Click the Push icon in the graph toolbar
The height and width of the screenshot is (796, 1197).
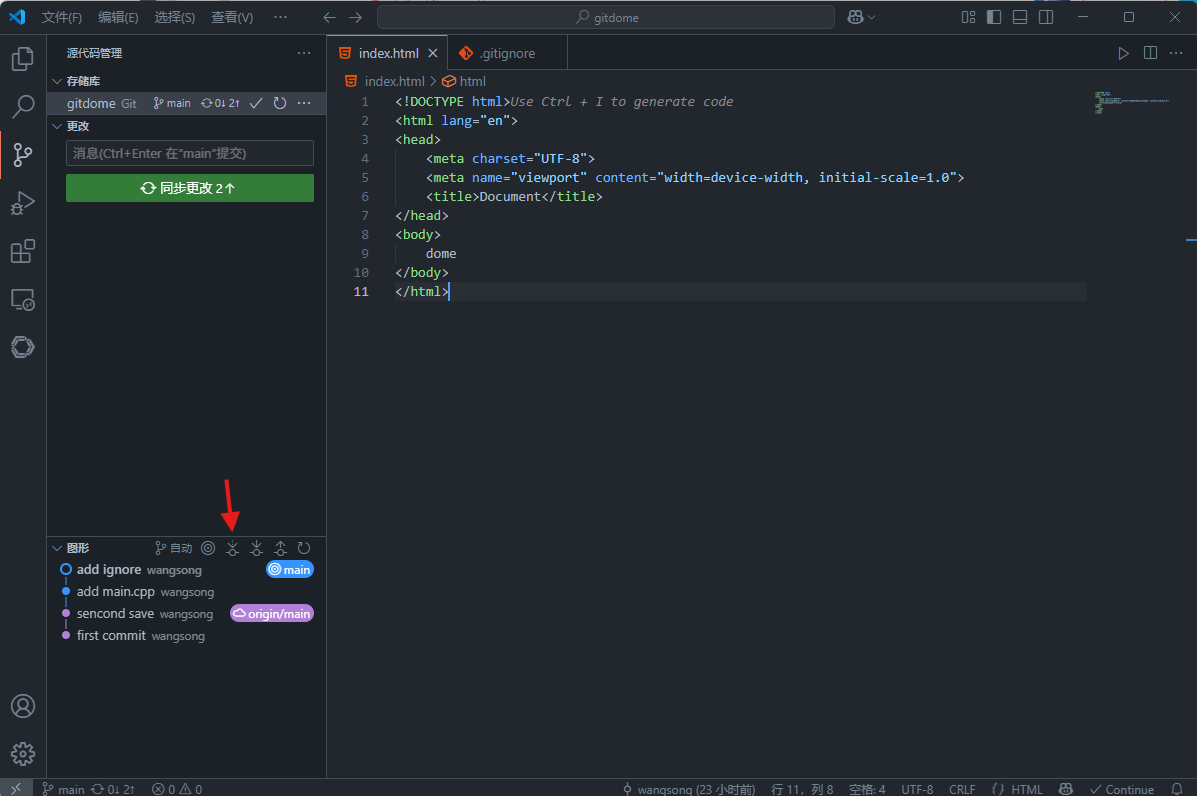coord(280,548)
